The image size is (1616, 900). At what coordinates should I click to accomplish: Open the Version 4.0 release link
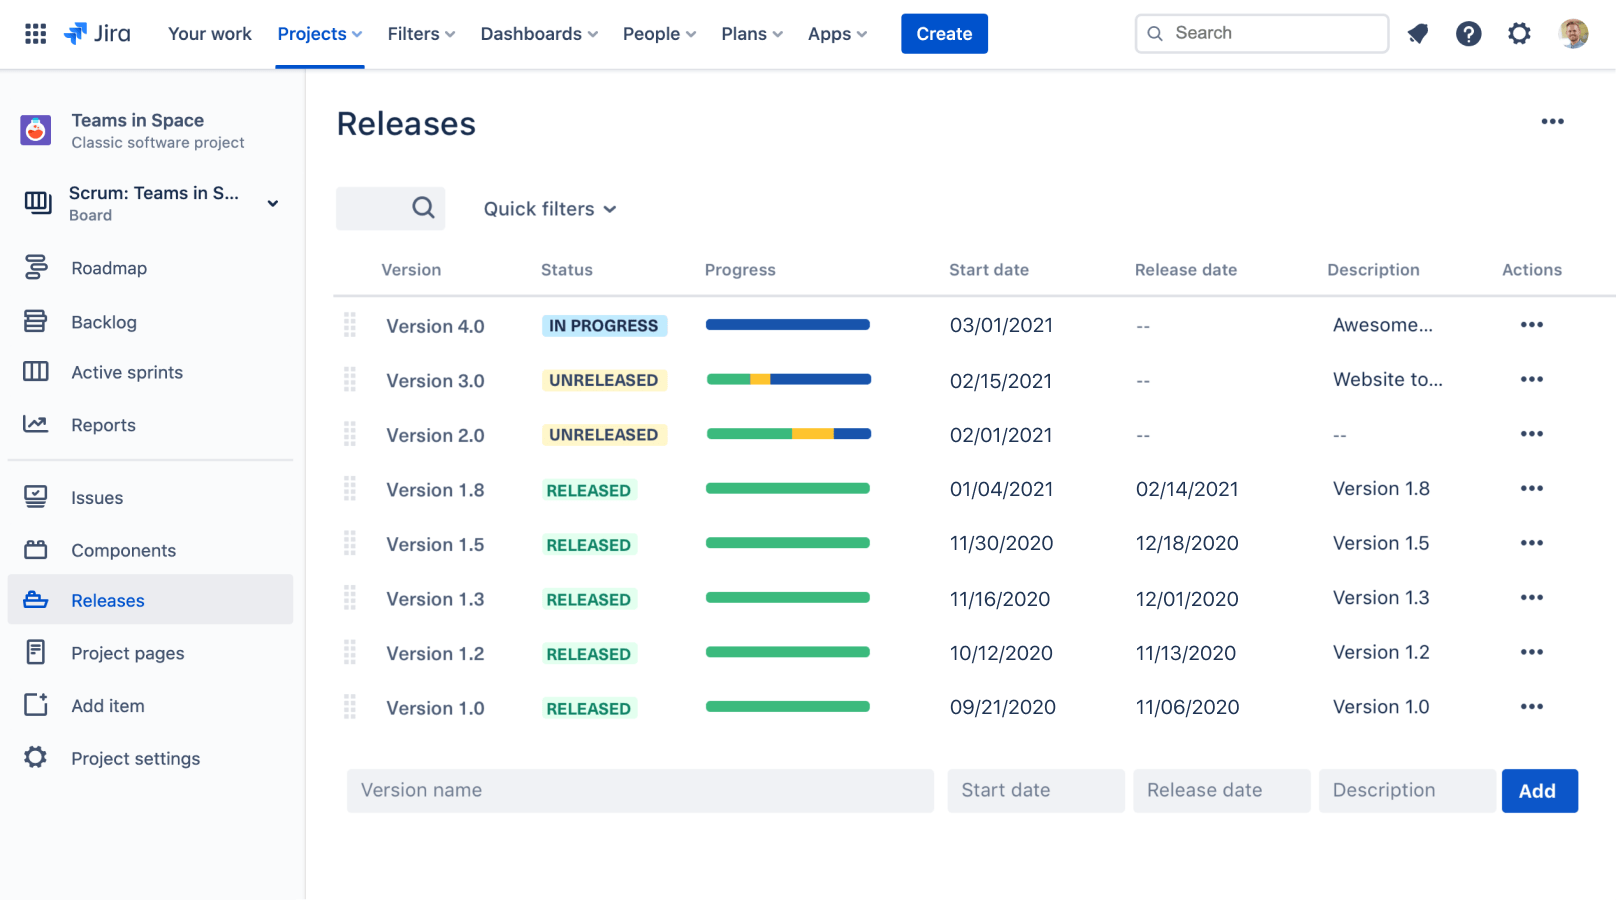click(x=435, y=326)
